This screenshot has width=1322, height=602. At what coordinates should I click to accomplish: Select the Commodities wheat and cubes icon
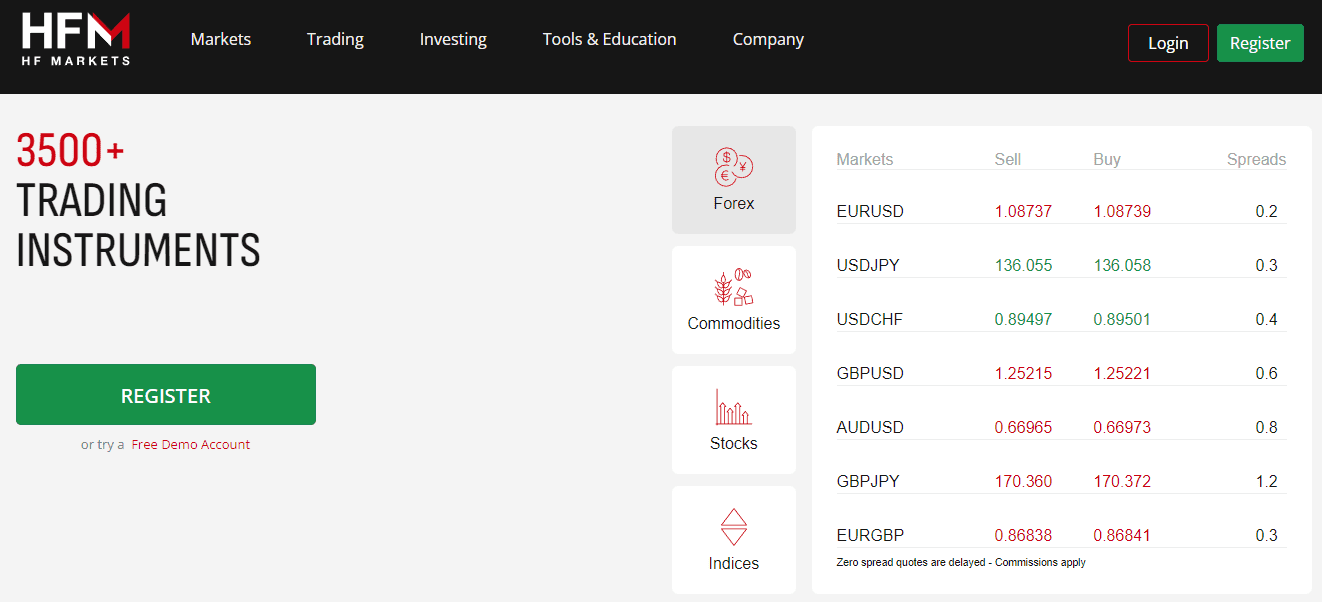coord(734,287)
